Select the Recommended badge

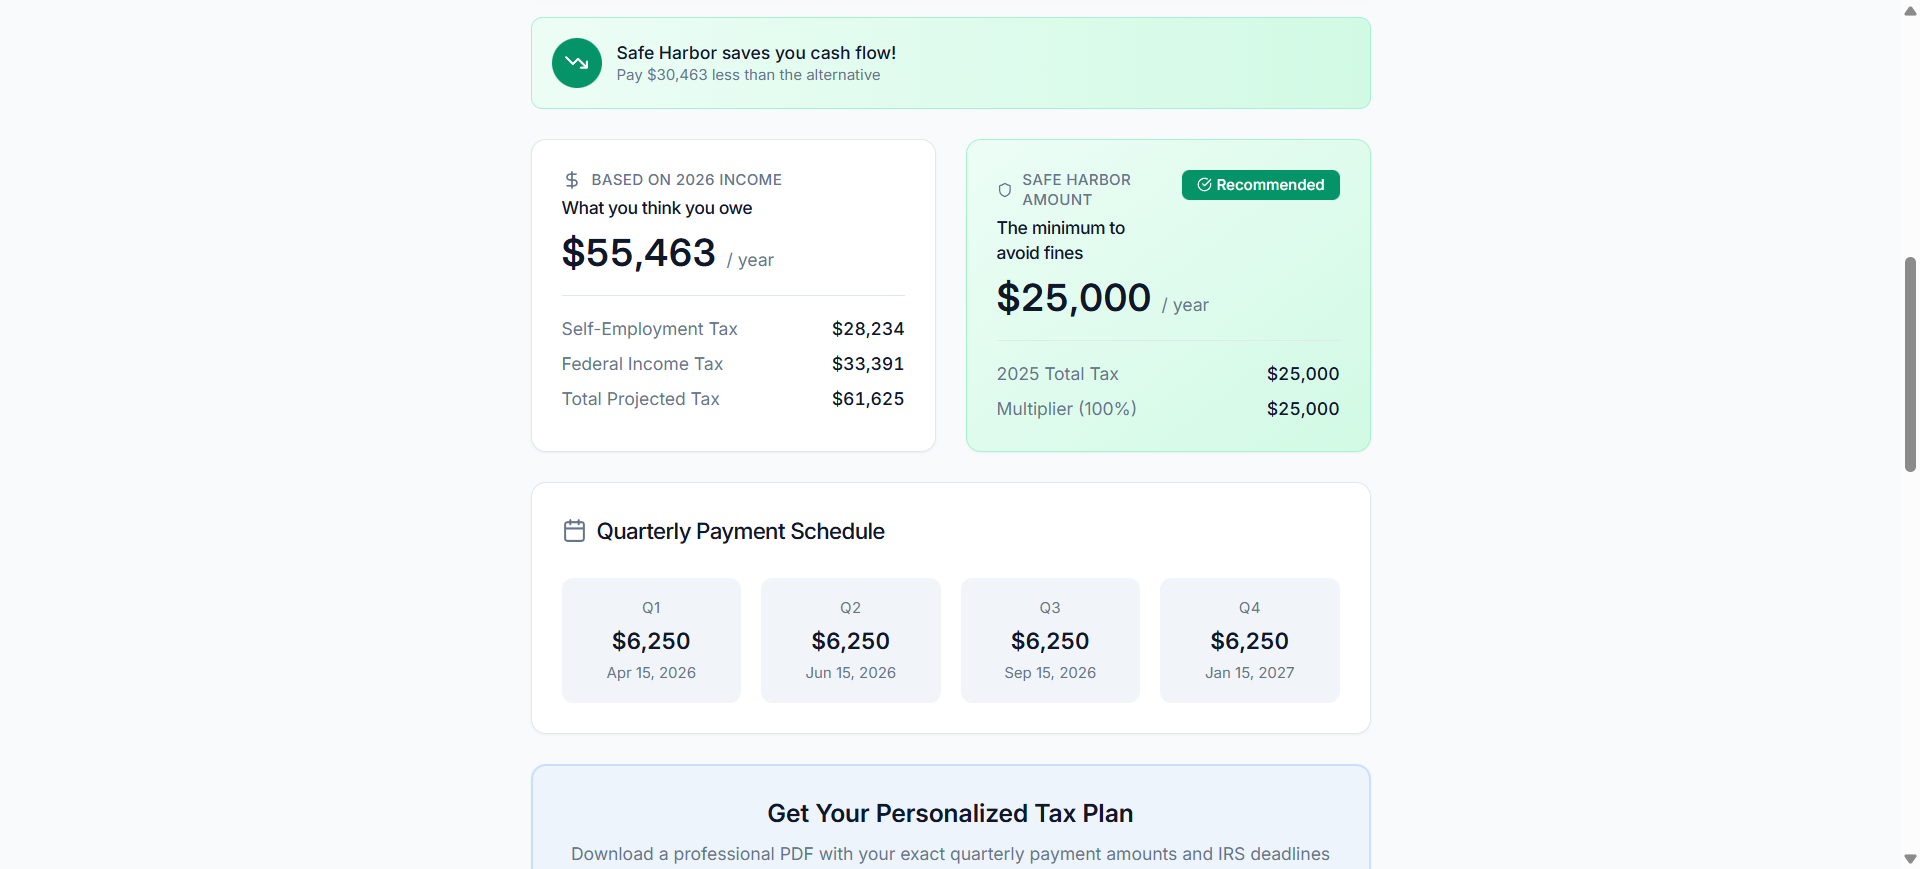pyautogui.click(x=1260, y=185)
